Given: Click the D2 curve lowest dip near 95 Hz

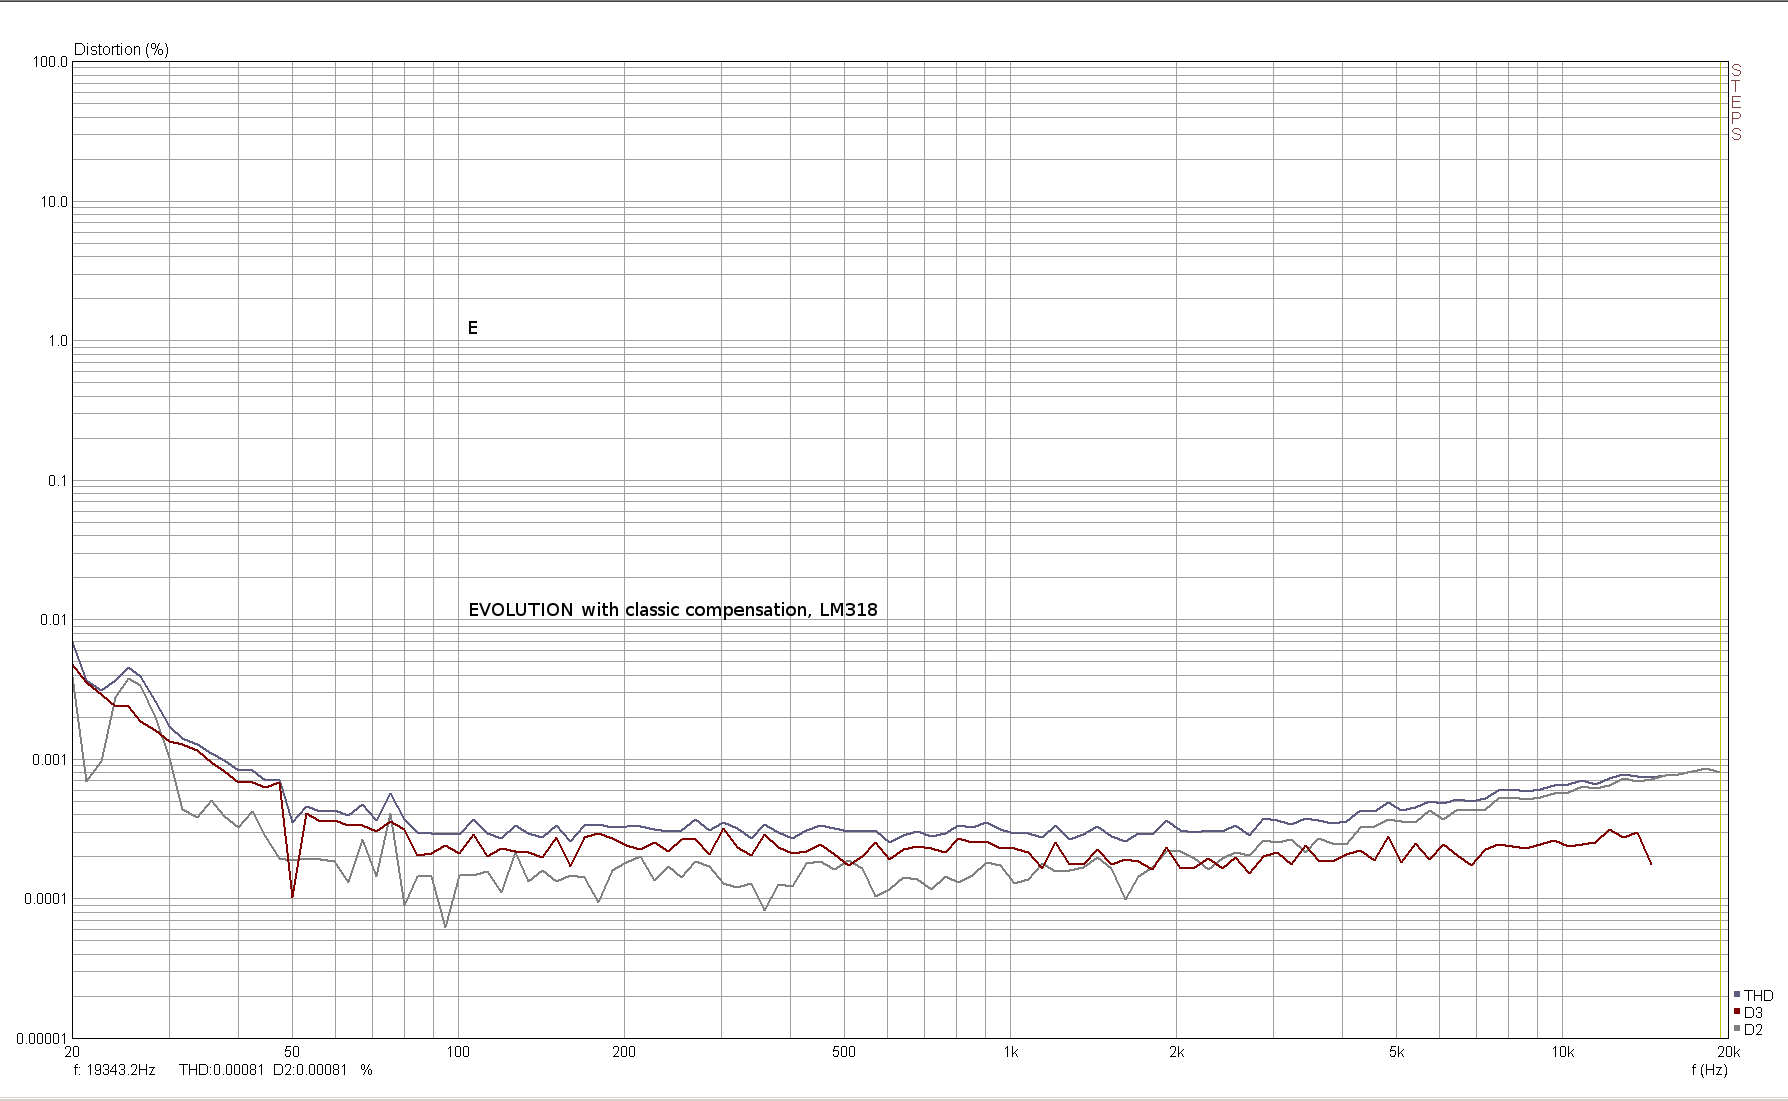Looking at the screenshot, I should tap(445, 926).
